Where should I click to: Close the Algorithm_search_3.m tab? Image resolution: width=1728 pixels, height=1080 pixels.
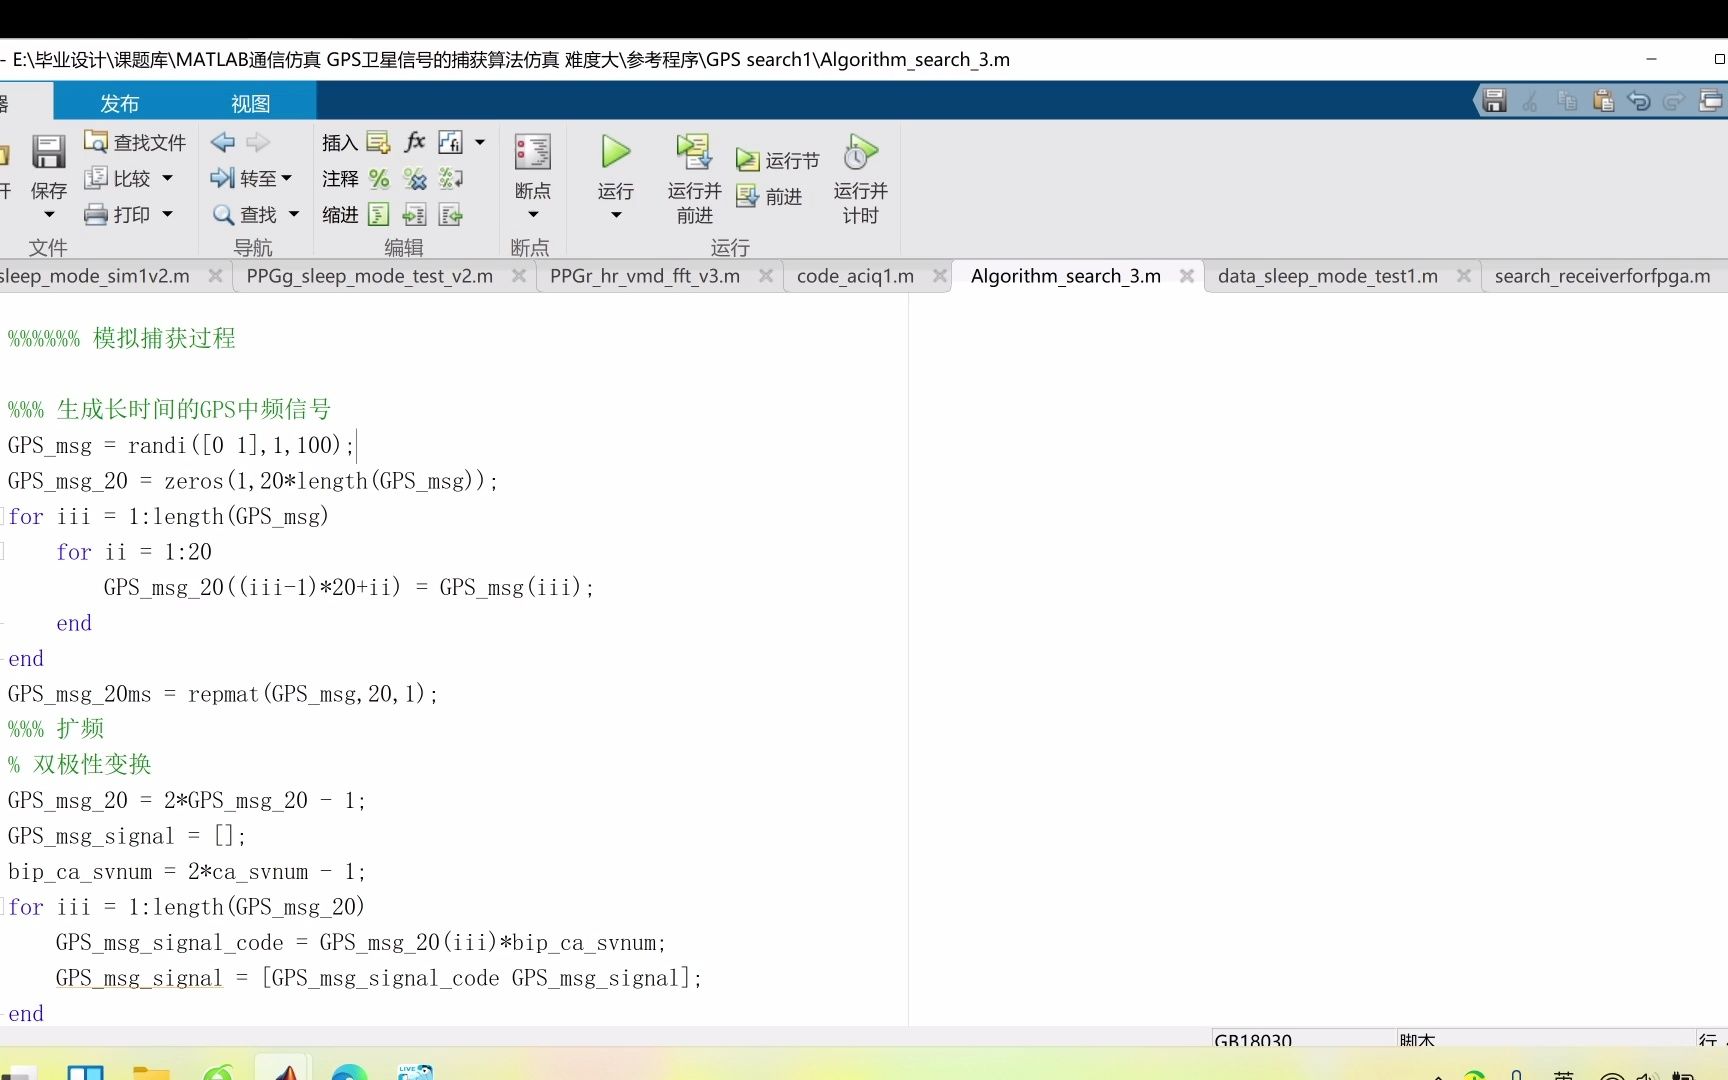click(x=1187, y=275)
